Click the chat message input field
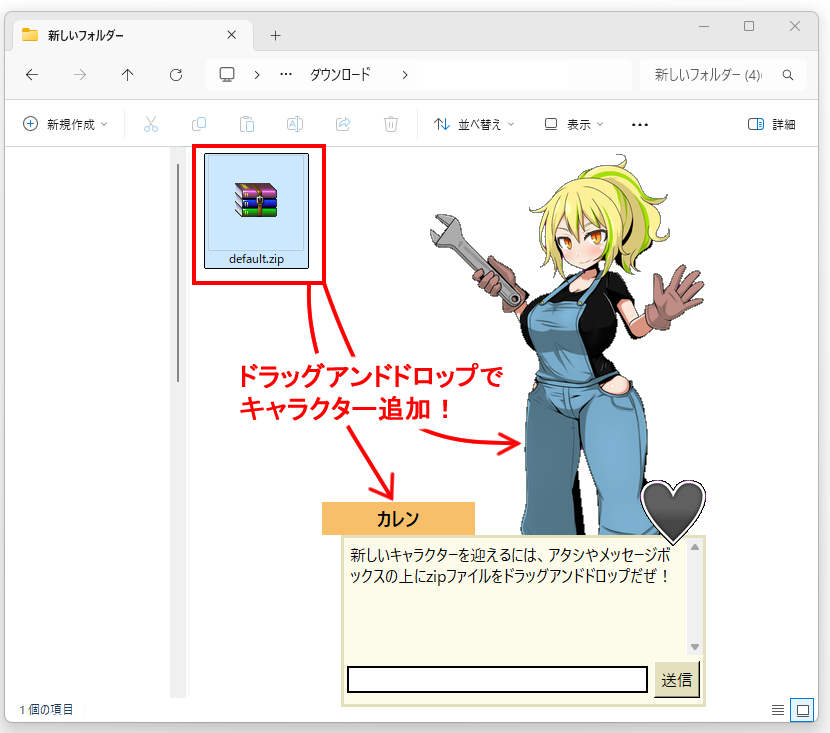 [x=497, y=680]
